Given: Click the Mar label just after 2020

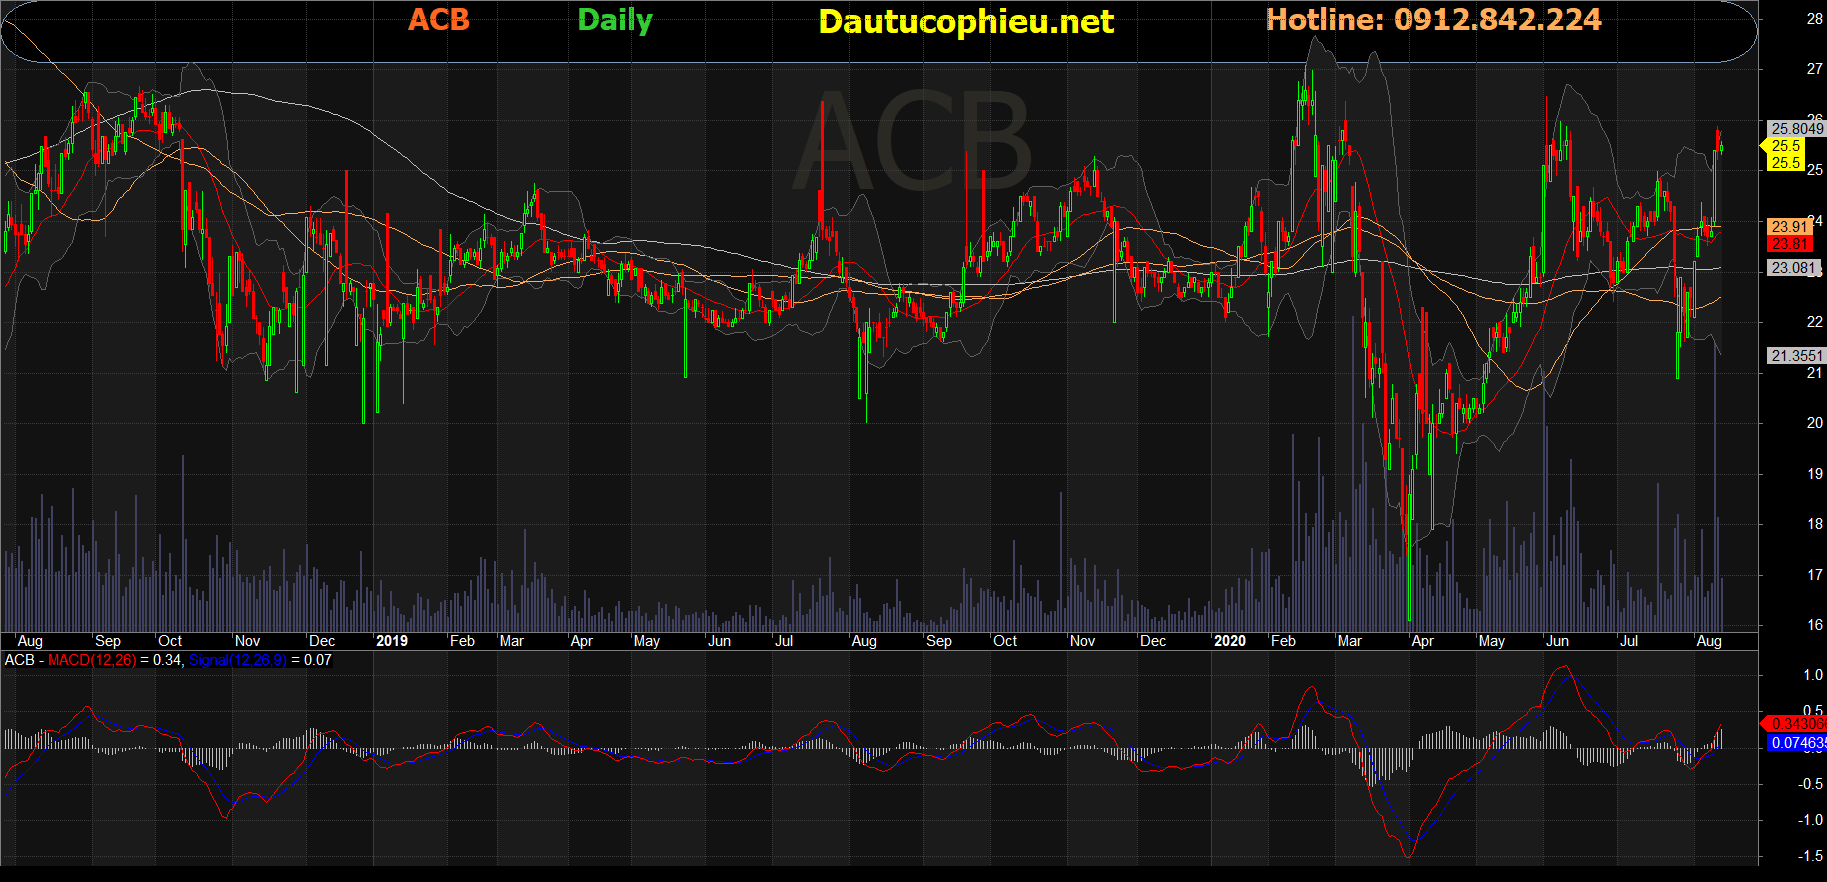Looking at the screenshot, I should 1349,641.
